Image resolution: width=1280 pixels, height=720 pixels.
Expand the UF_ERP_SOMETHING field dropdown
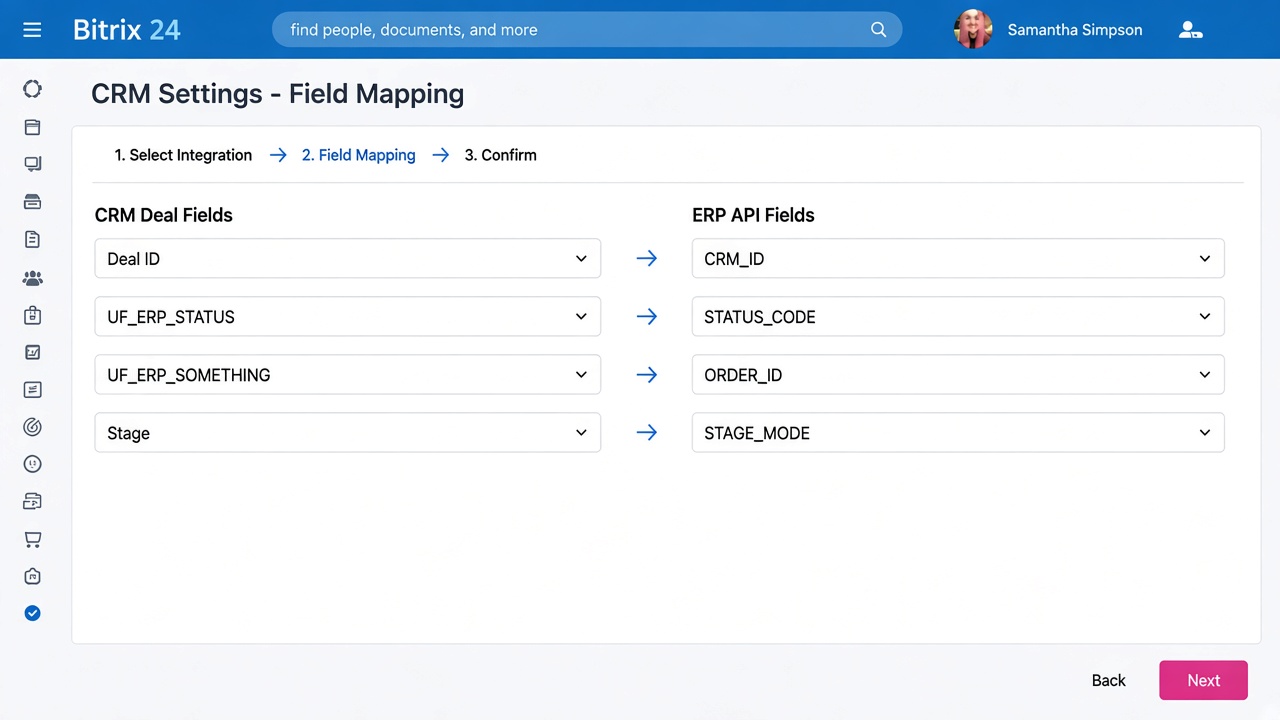(347, 375)
